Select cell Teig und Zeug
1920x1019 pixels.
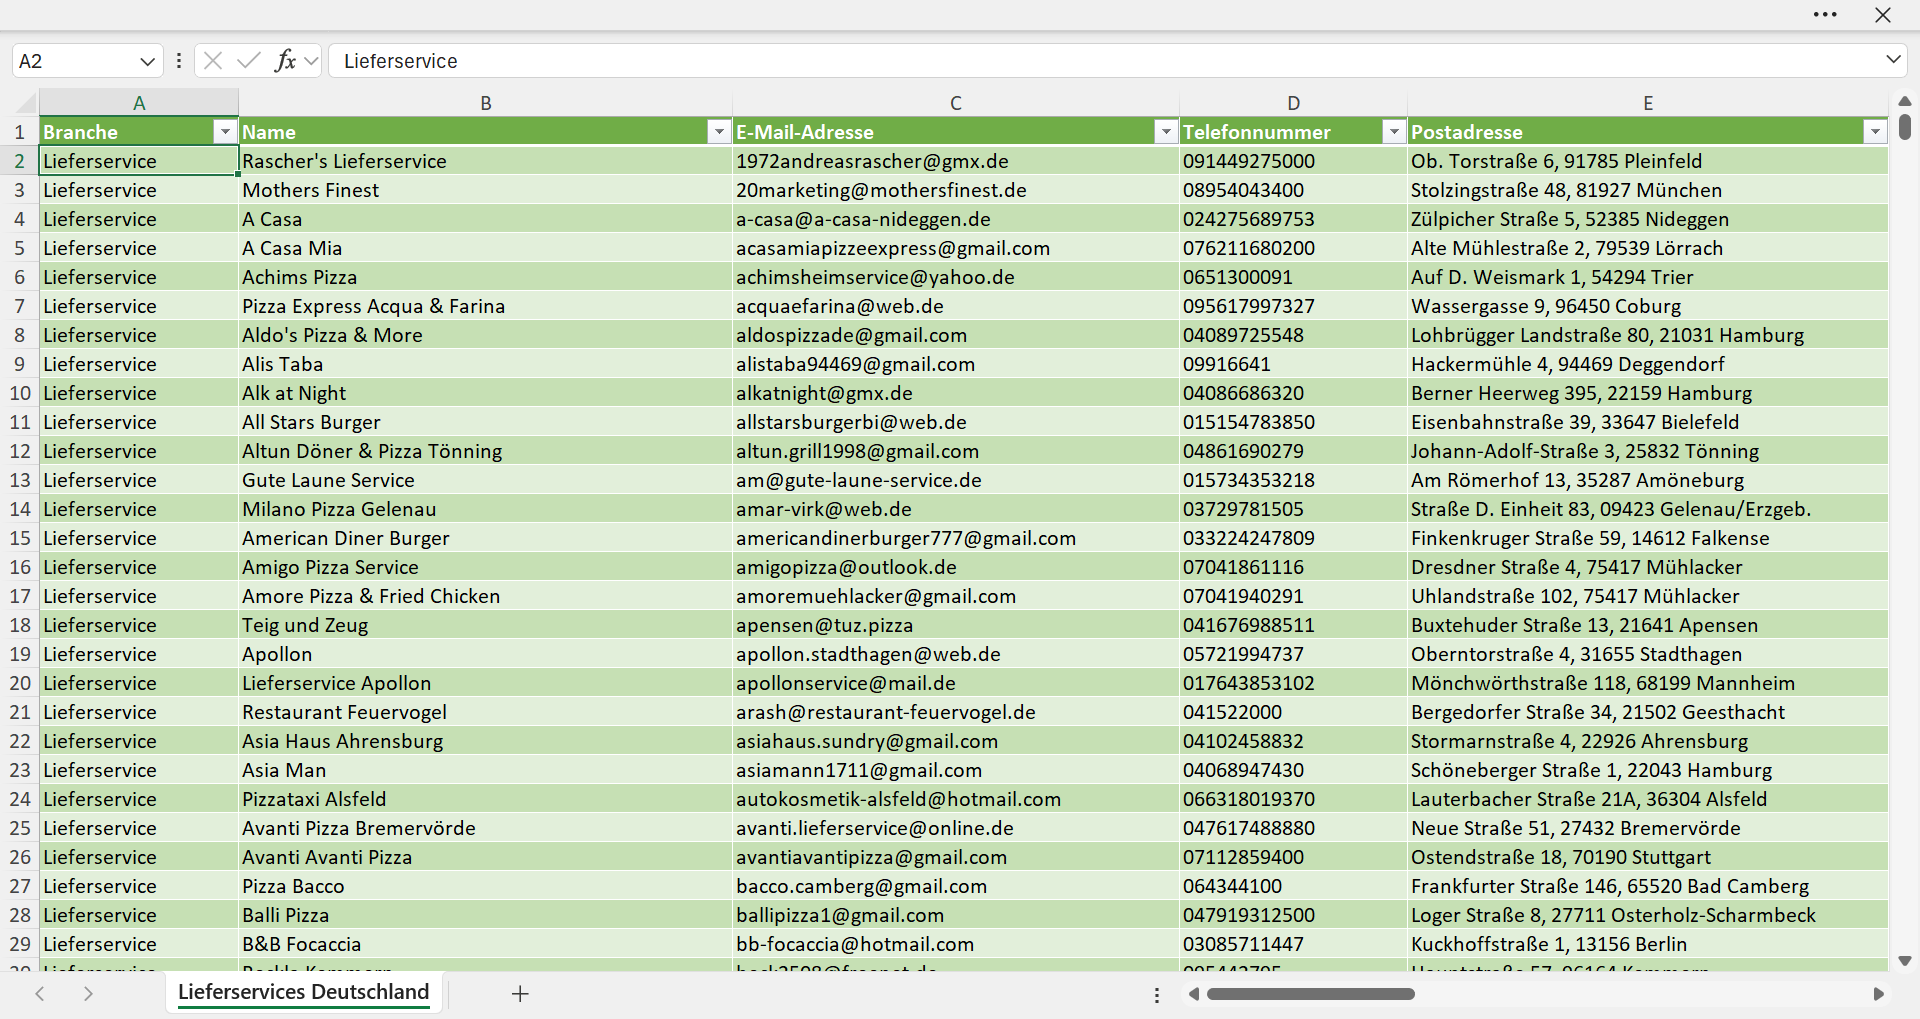[x=486, y=625]
